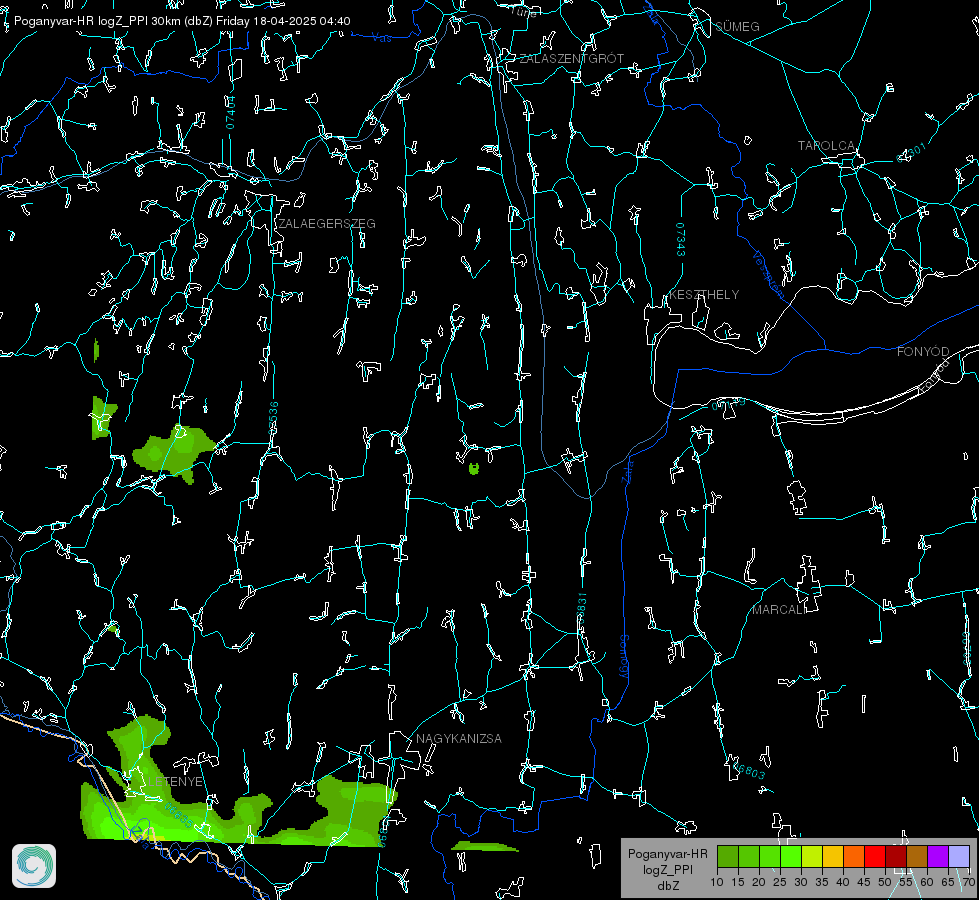Click the dbZ unit text in the legend

point(667,886)
